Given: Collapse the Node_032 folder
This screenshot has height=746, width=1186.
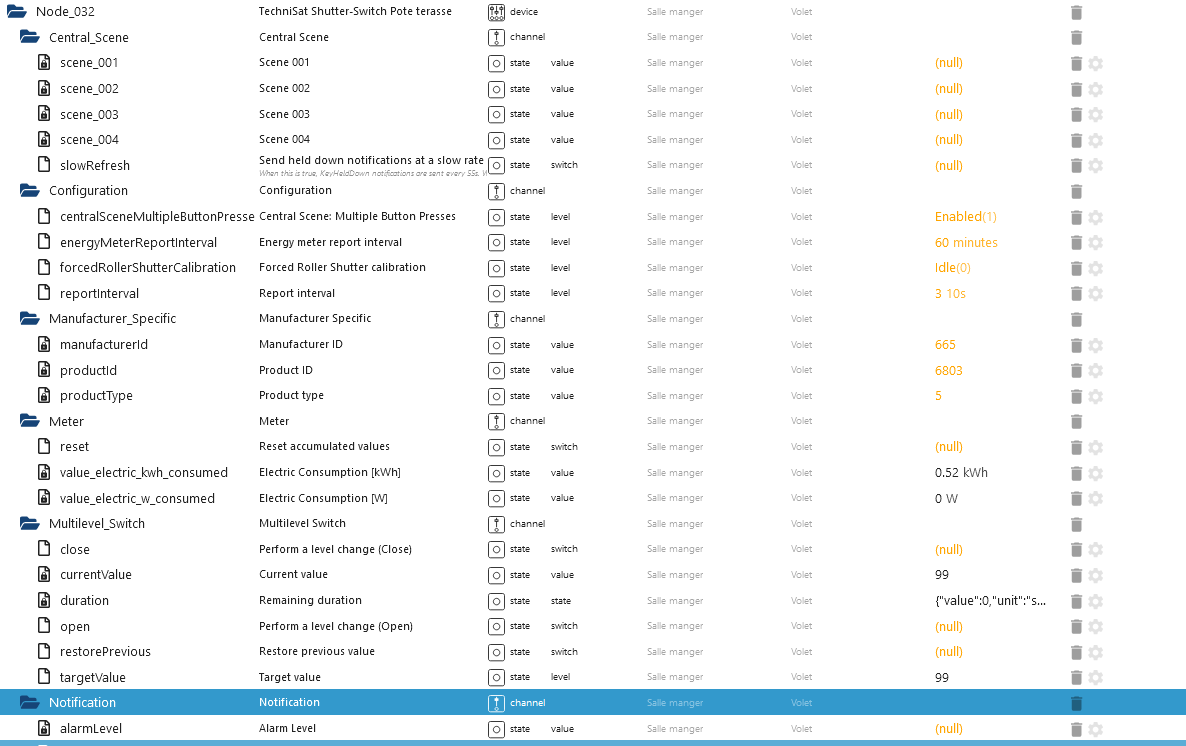Looking at the screenshot, I should (16, 12).
